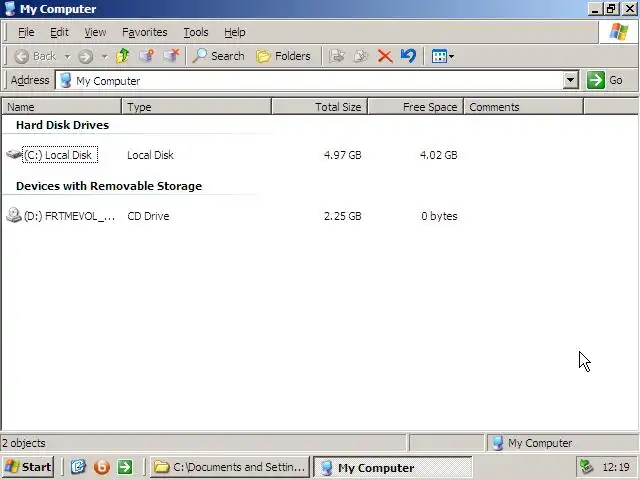Open the Favorites menu

(144, 32)
